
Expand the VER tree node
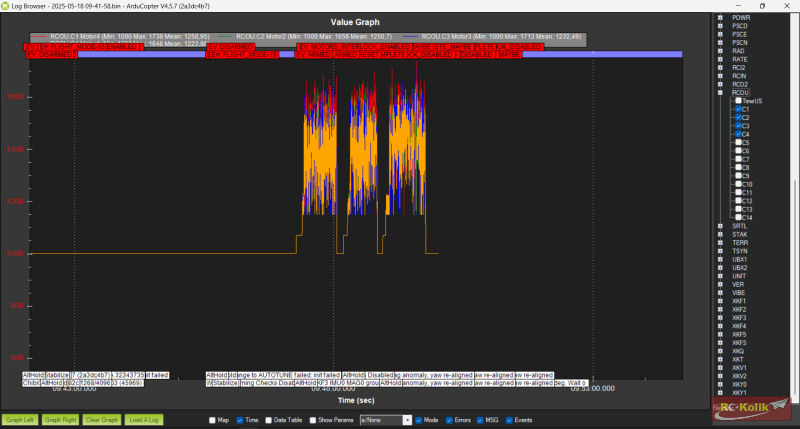[720, 284]
